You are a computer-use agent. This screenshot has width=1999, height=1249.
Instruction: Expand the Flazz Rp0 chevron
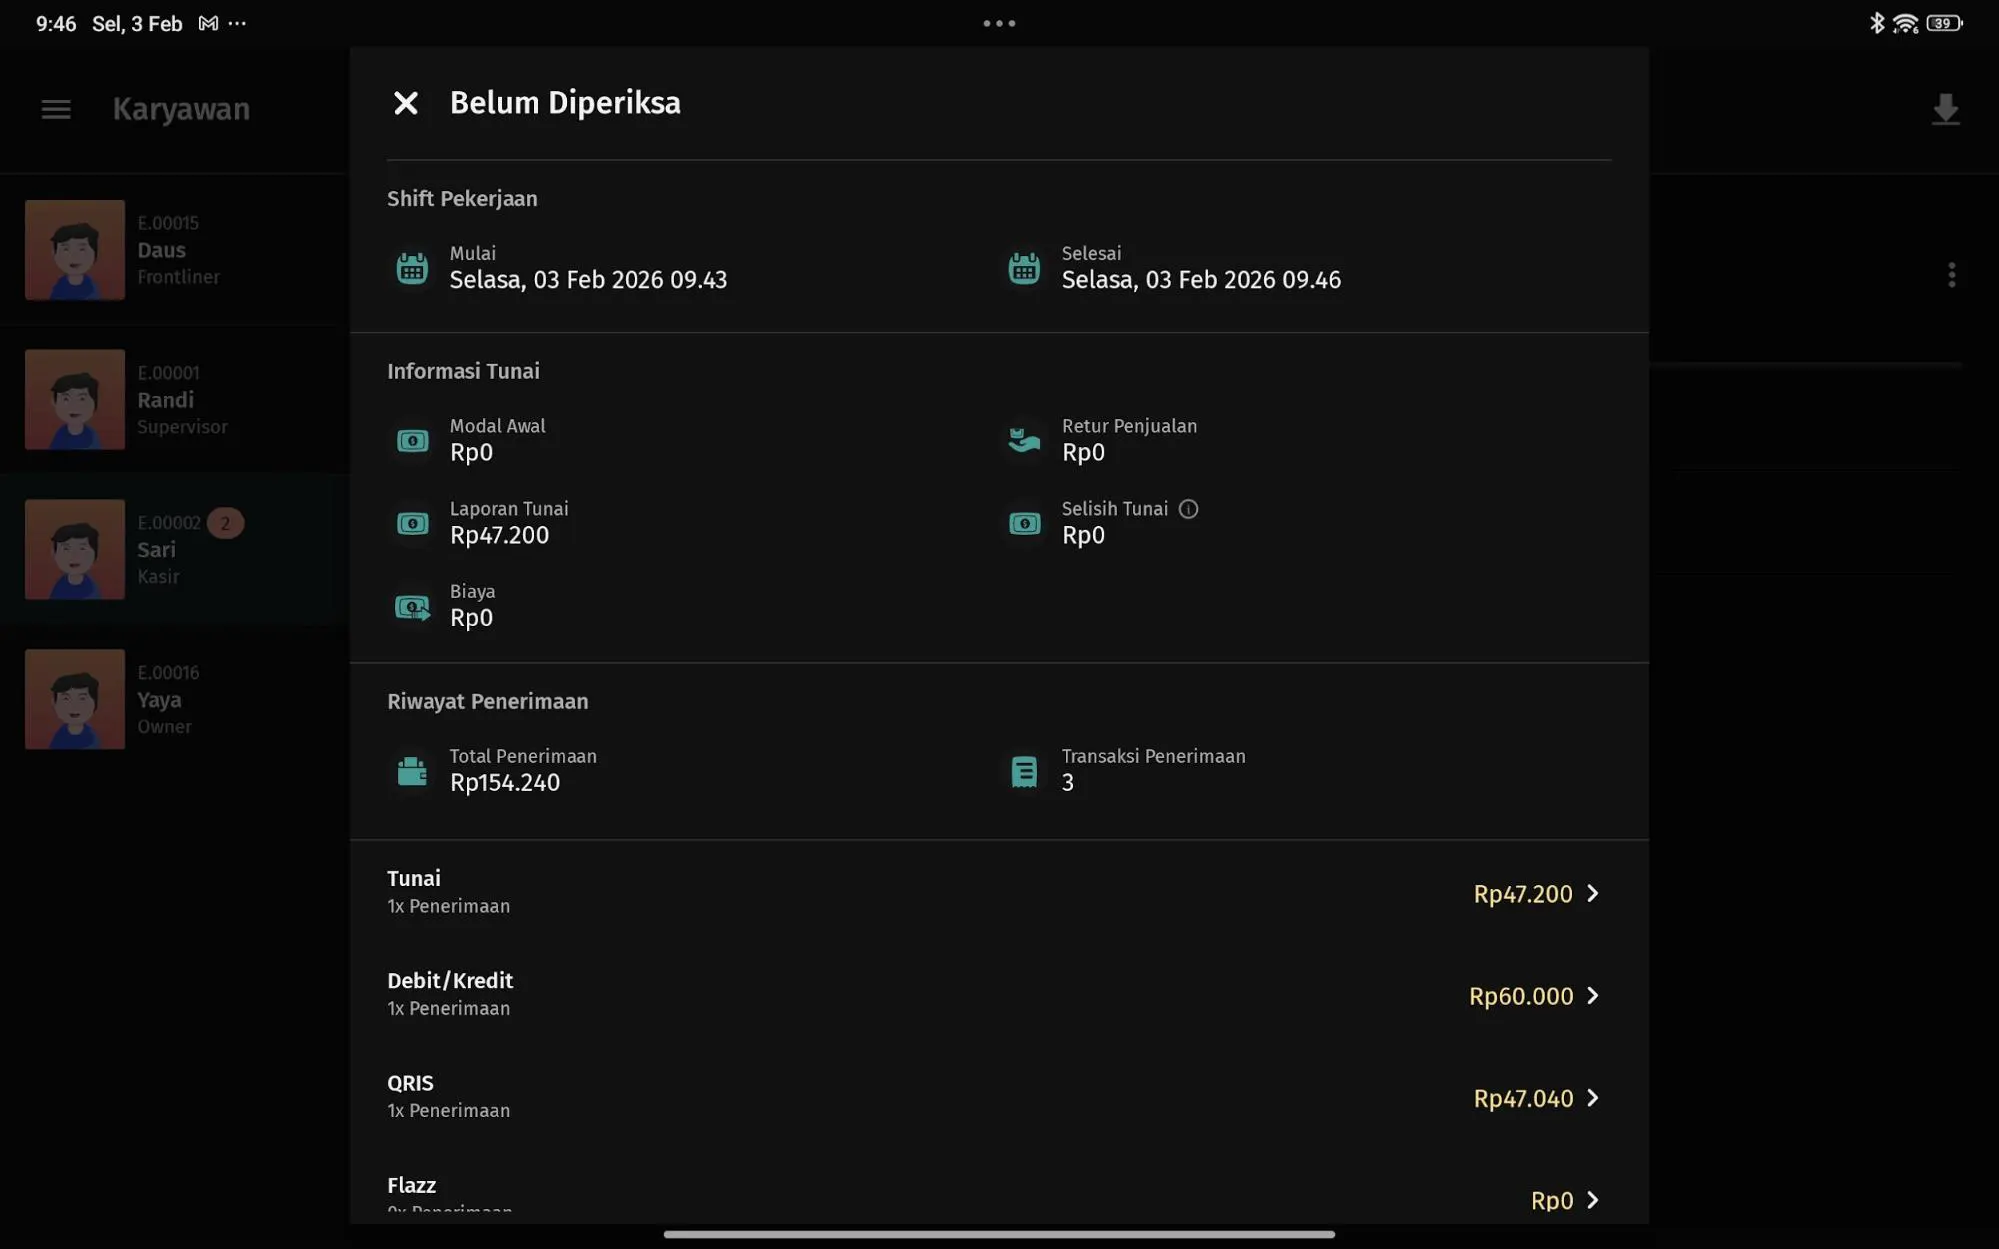click(x=1593, y=1200)
